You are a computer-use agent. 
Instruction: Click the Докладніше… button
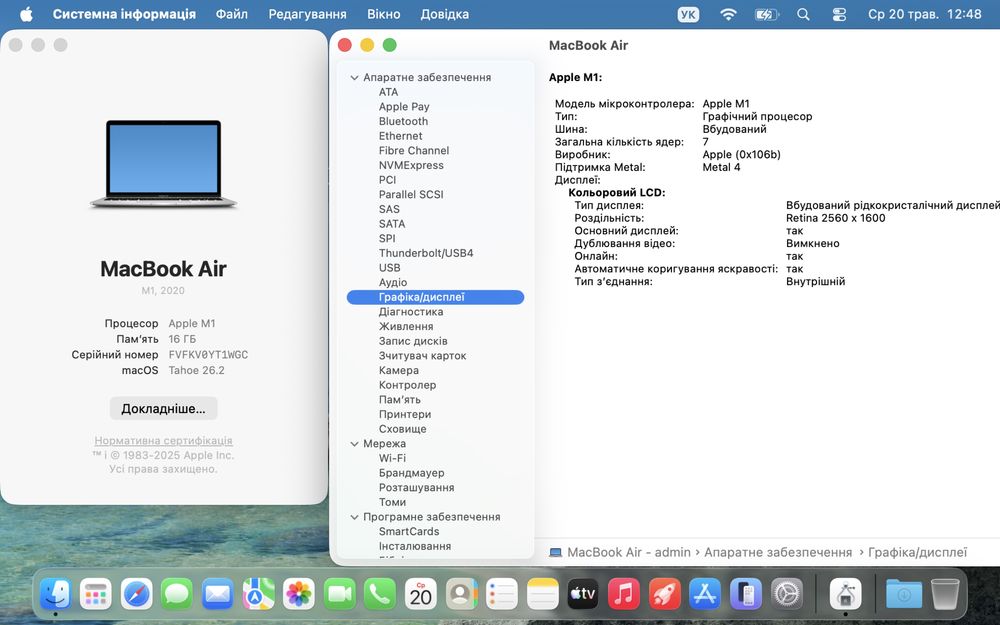[x=163, y=409]
